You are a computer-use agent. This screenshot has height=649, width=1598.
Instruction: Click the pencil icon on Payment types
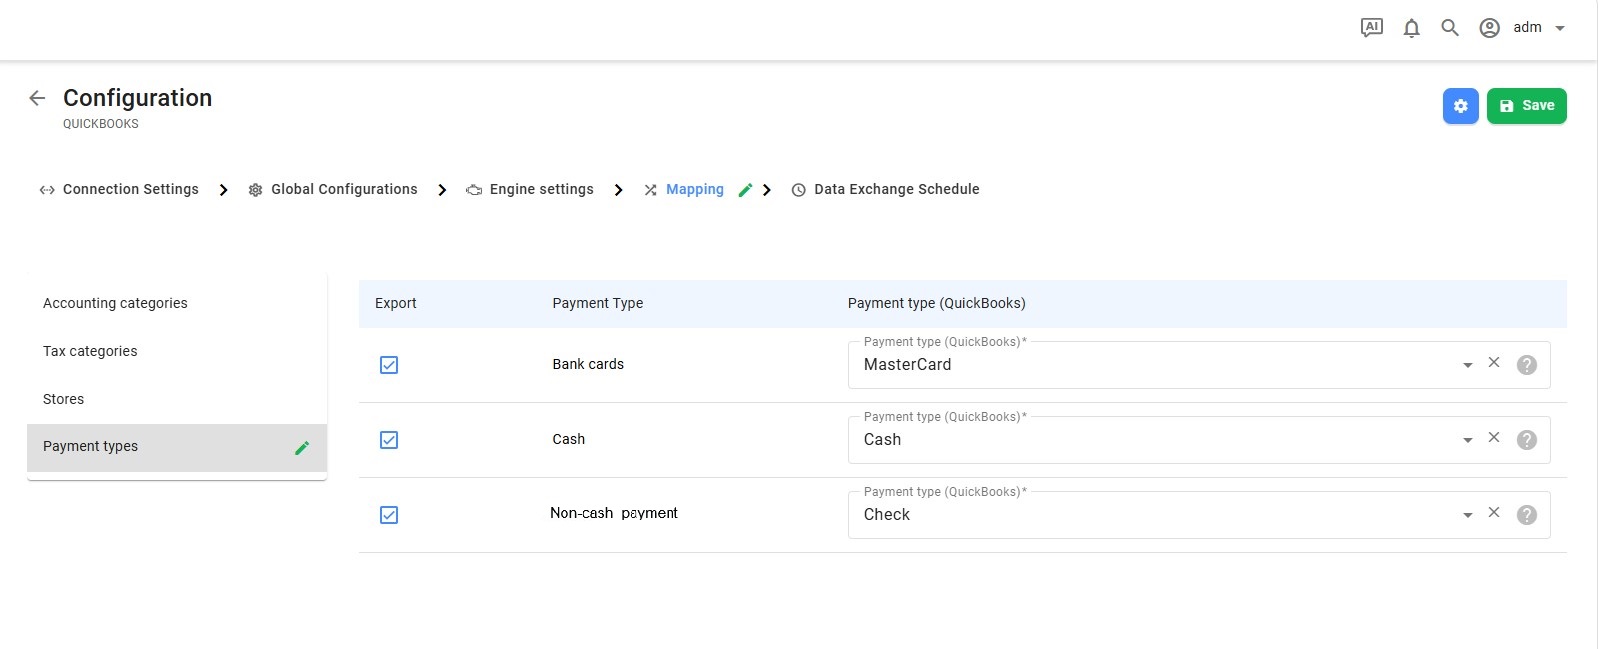pos(302,448)
